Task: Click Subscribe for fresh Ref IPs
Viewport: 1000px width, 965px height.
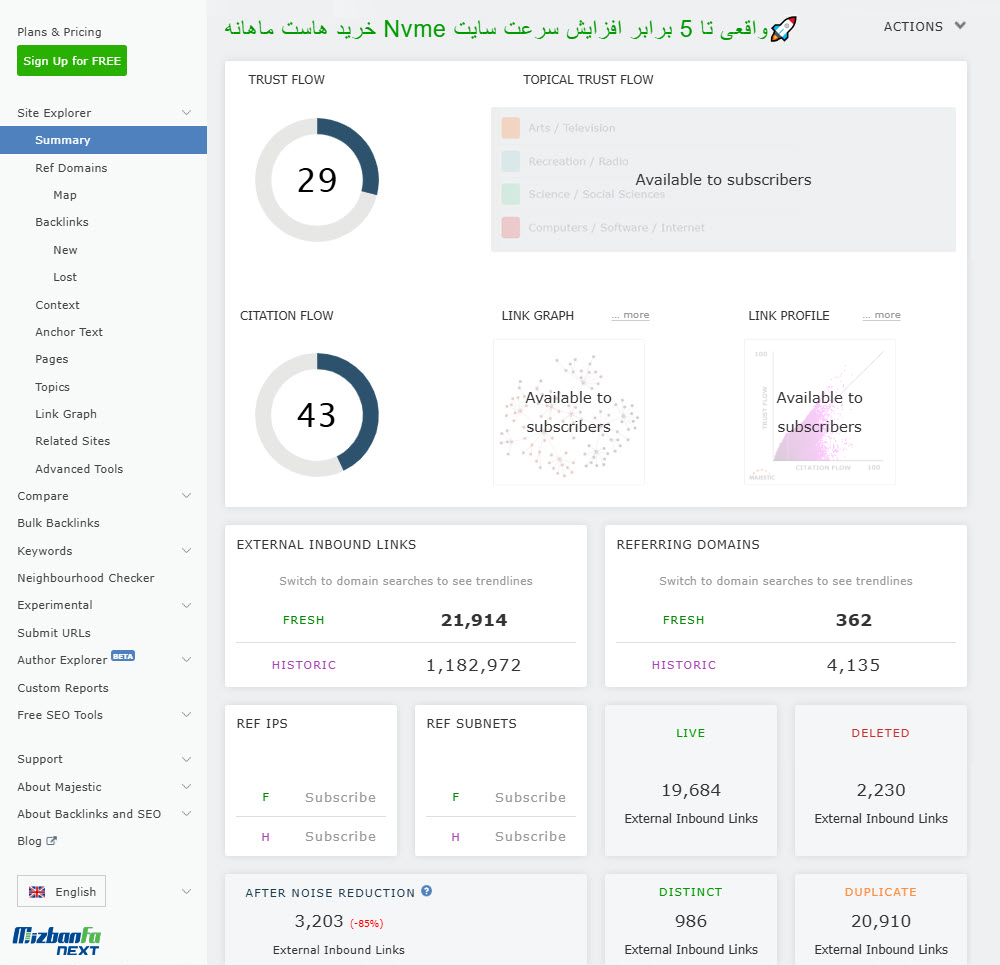Action: pyautogui.click(x=340, y=797)
